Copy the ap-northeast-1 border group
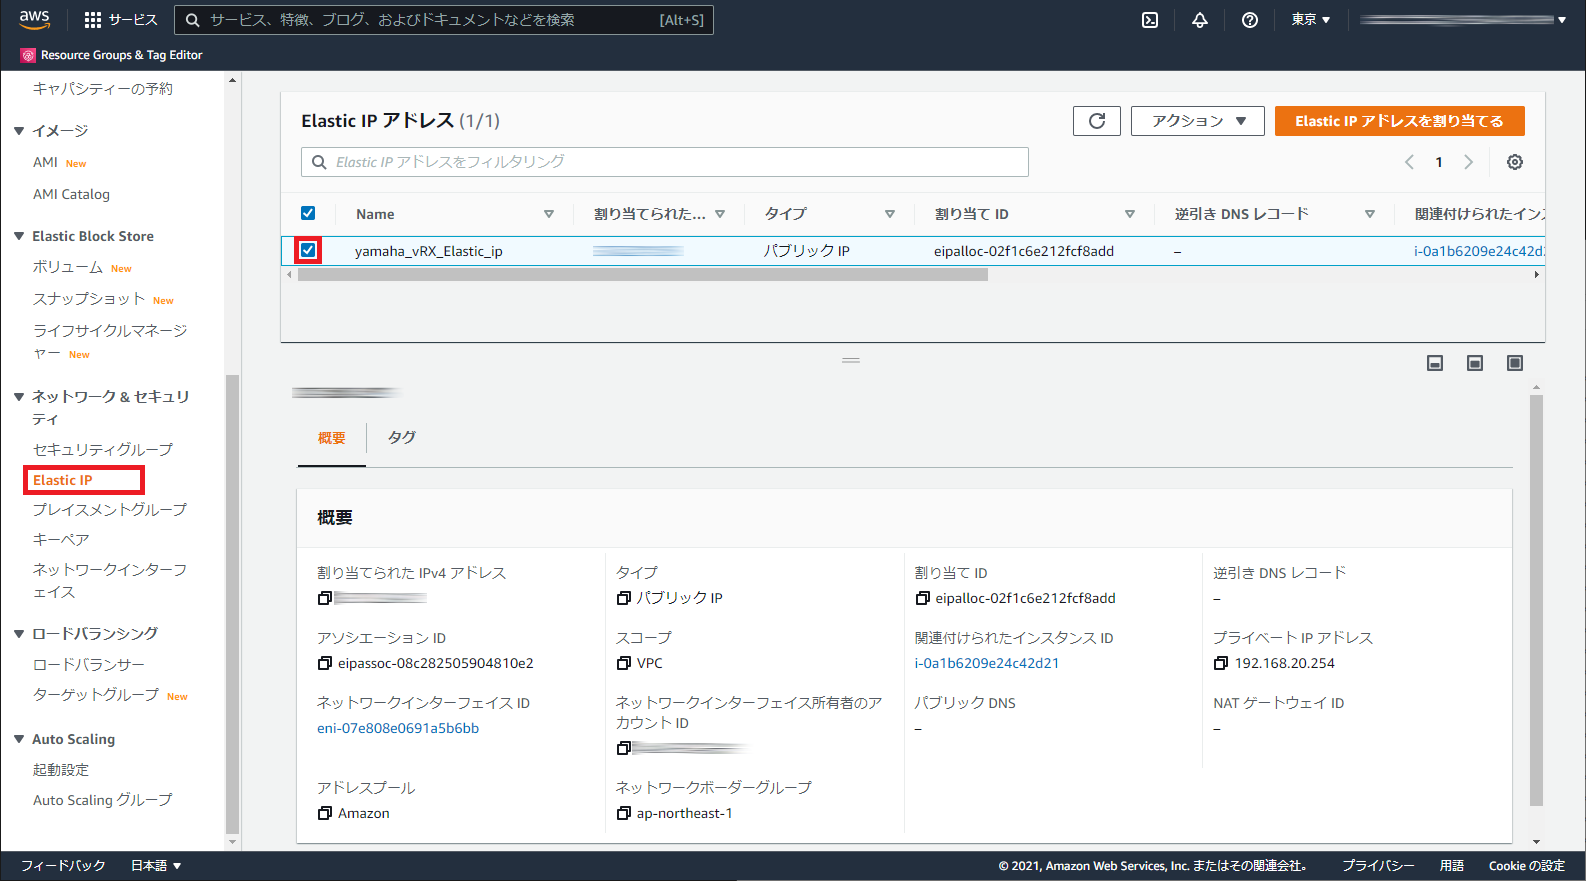The width and height of the screenshot is (1586, 881). [624, 813]
